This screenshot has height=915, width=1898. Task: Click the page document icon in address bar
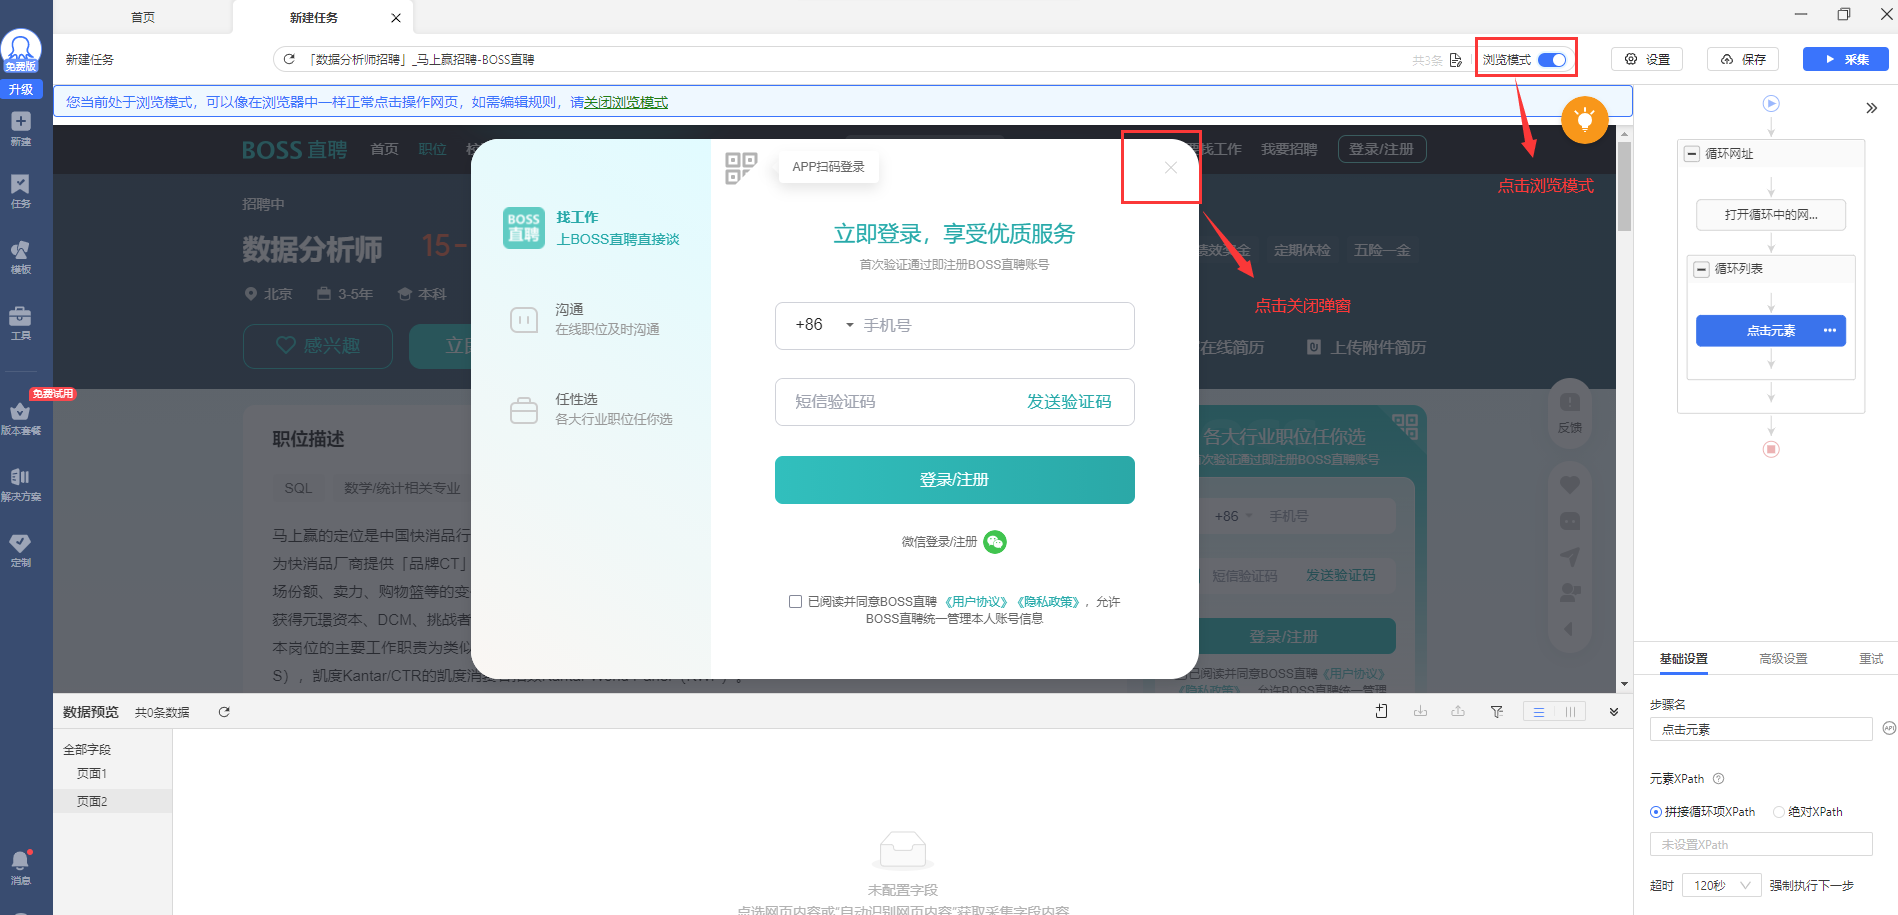1455,60
